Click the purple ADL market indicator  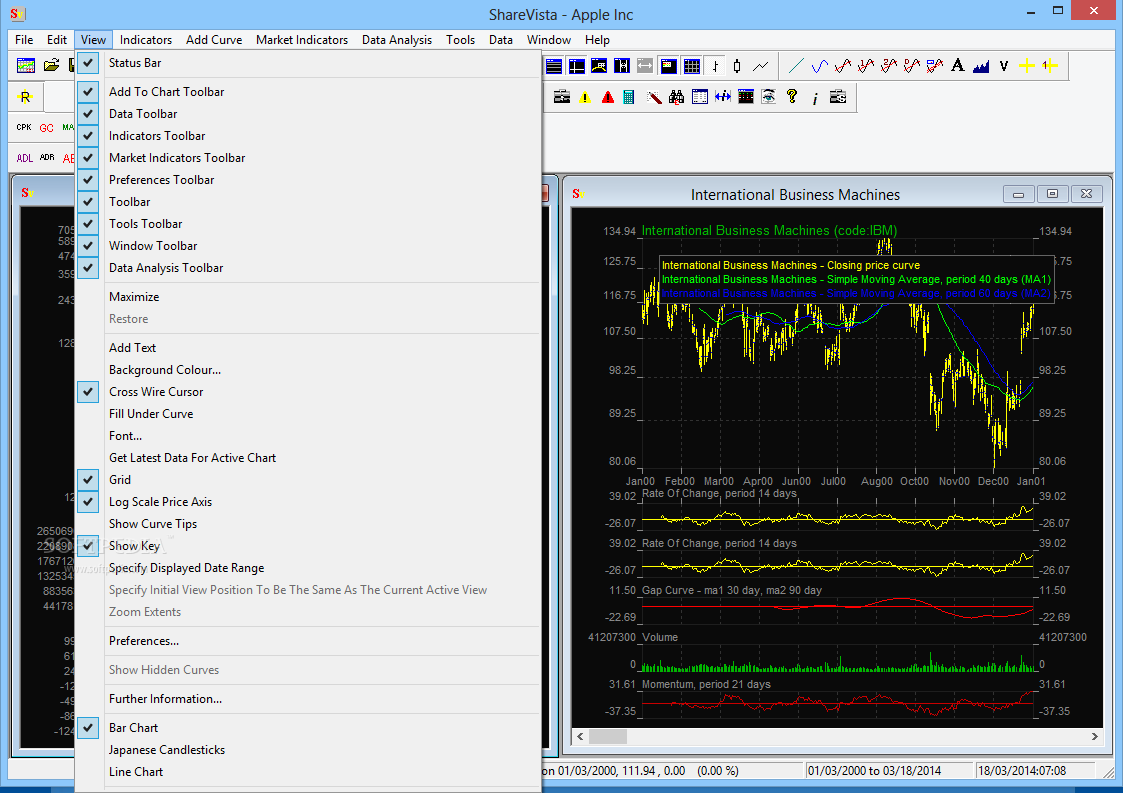tap(24, 158)
